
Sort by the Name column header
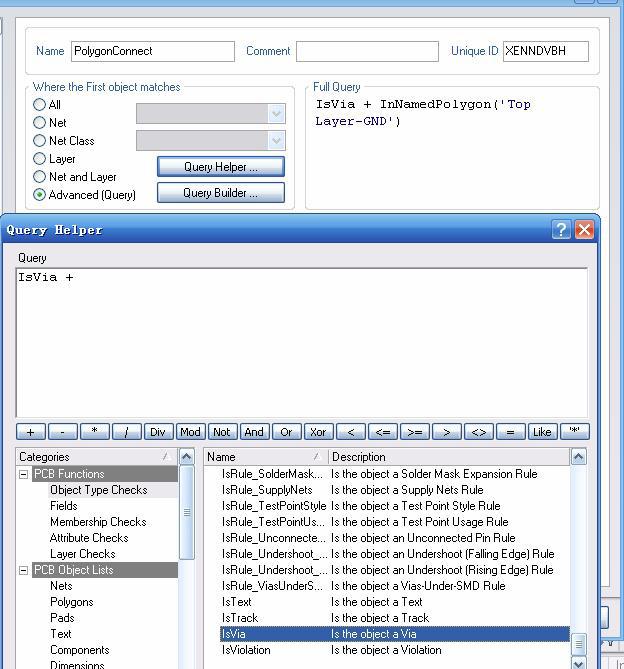tap(266, 457)
